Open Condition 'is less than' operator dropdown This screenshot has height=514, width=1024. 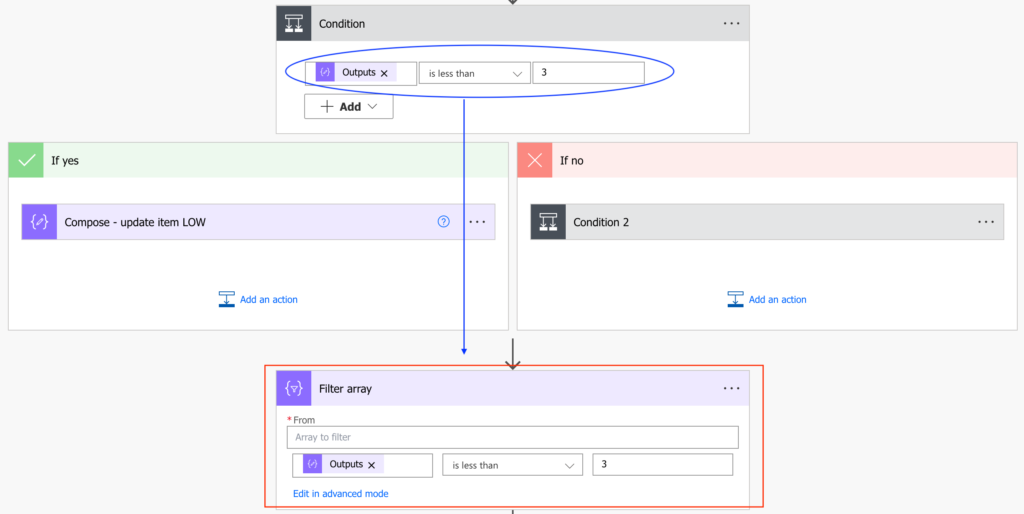click(x=475, y=73)
